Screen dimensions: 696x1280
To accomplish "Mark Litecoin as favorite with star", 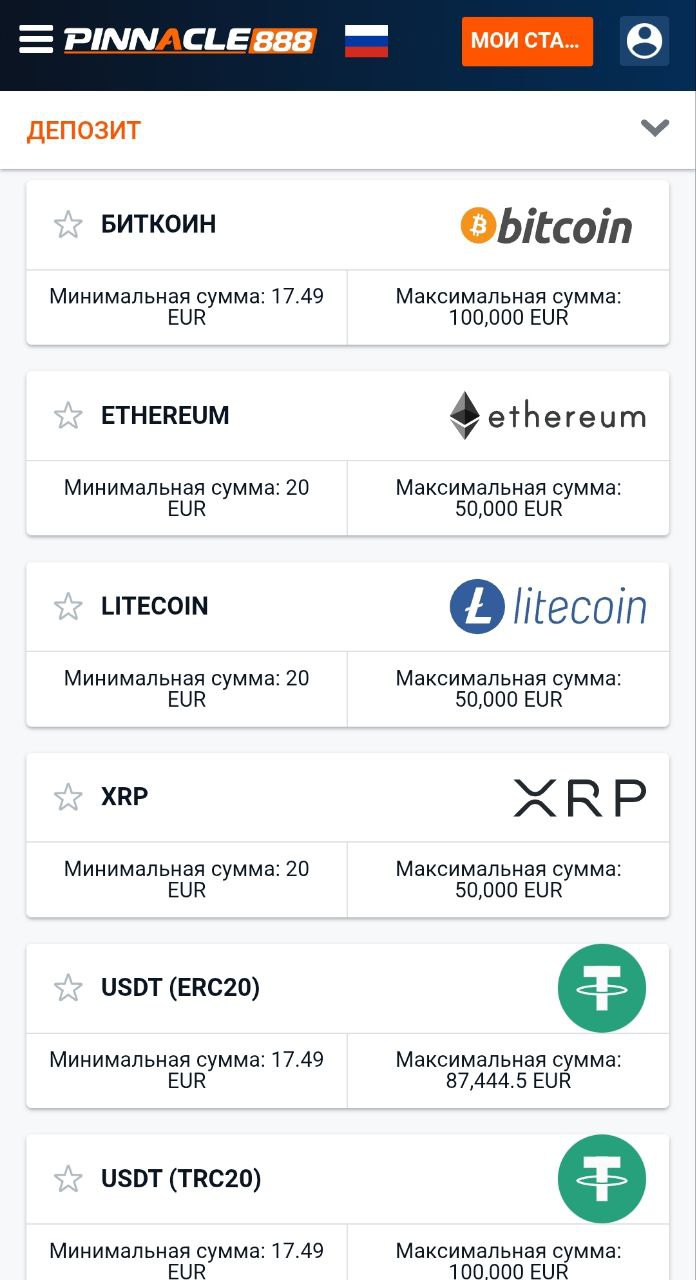I will (x=68, y=607).
